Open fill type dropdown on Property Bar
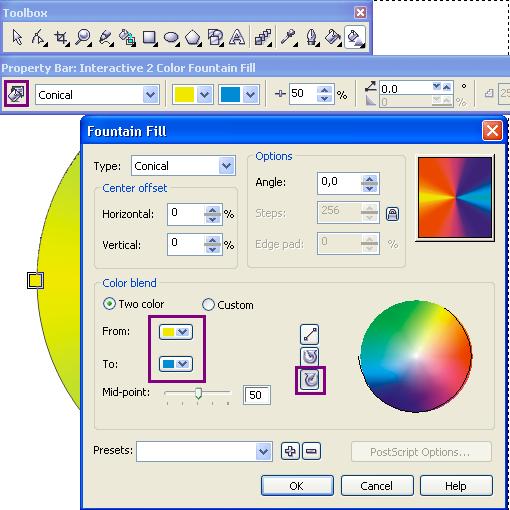Viewport: 510px width, 510px height. [x=150, y=95]
